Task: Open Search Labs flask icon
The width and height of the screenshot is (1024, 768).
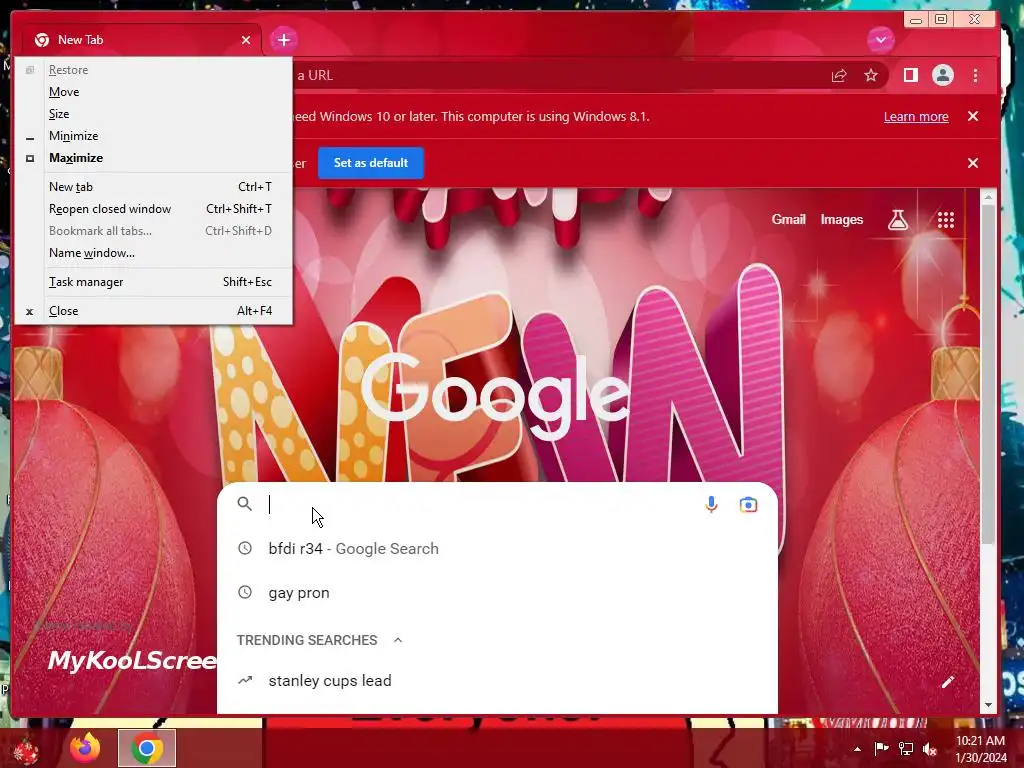Action: 898,219
